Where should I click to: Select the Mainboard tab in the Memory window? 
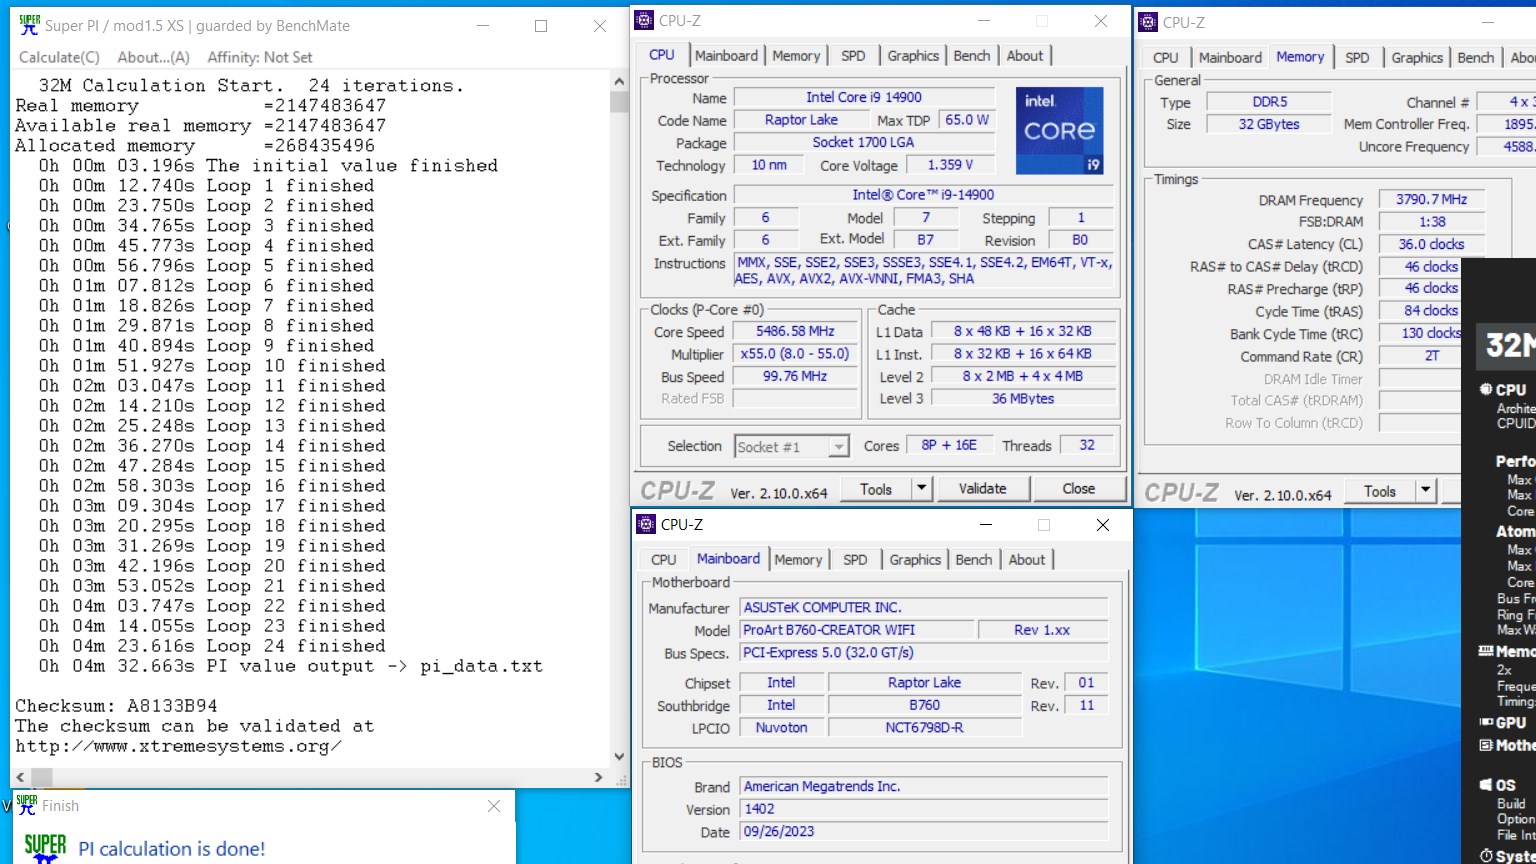tap(1230, 58)
